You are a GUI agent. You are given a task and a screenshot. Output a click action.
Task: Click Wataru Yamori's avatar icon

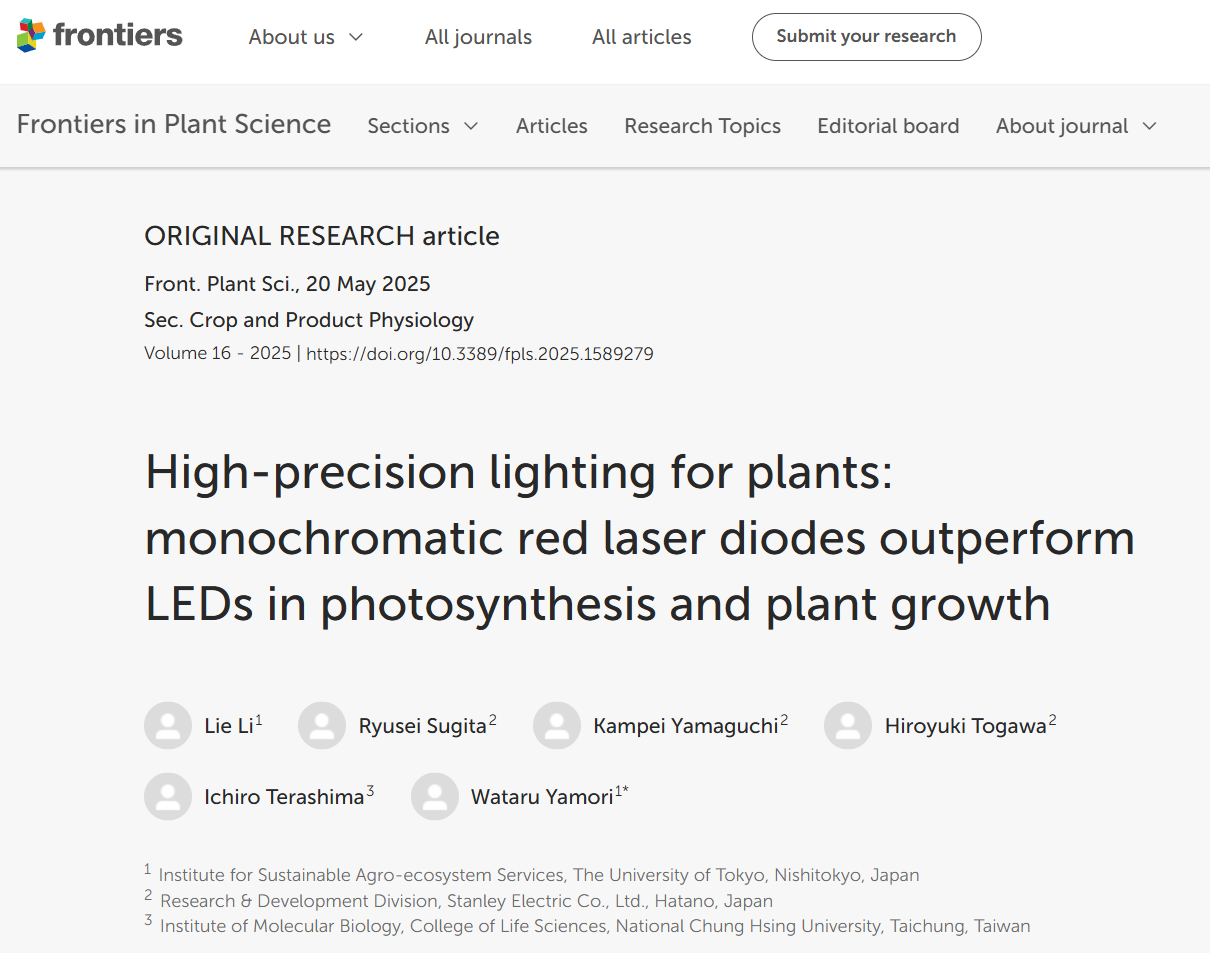click(x=435, y=797)
